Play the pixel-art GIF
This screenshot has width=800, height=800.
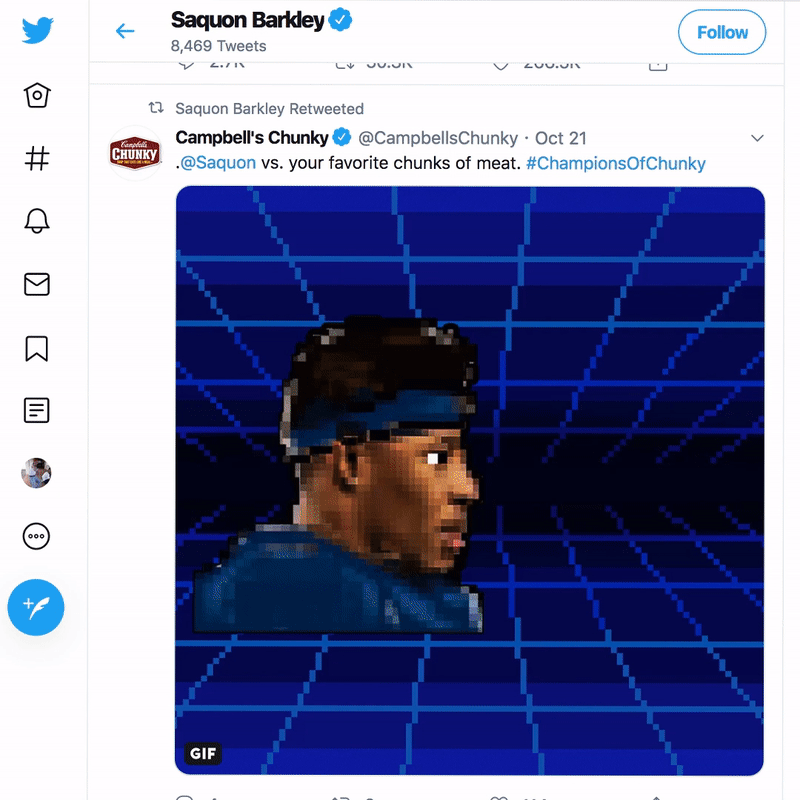point(469,481)
